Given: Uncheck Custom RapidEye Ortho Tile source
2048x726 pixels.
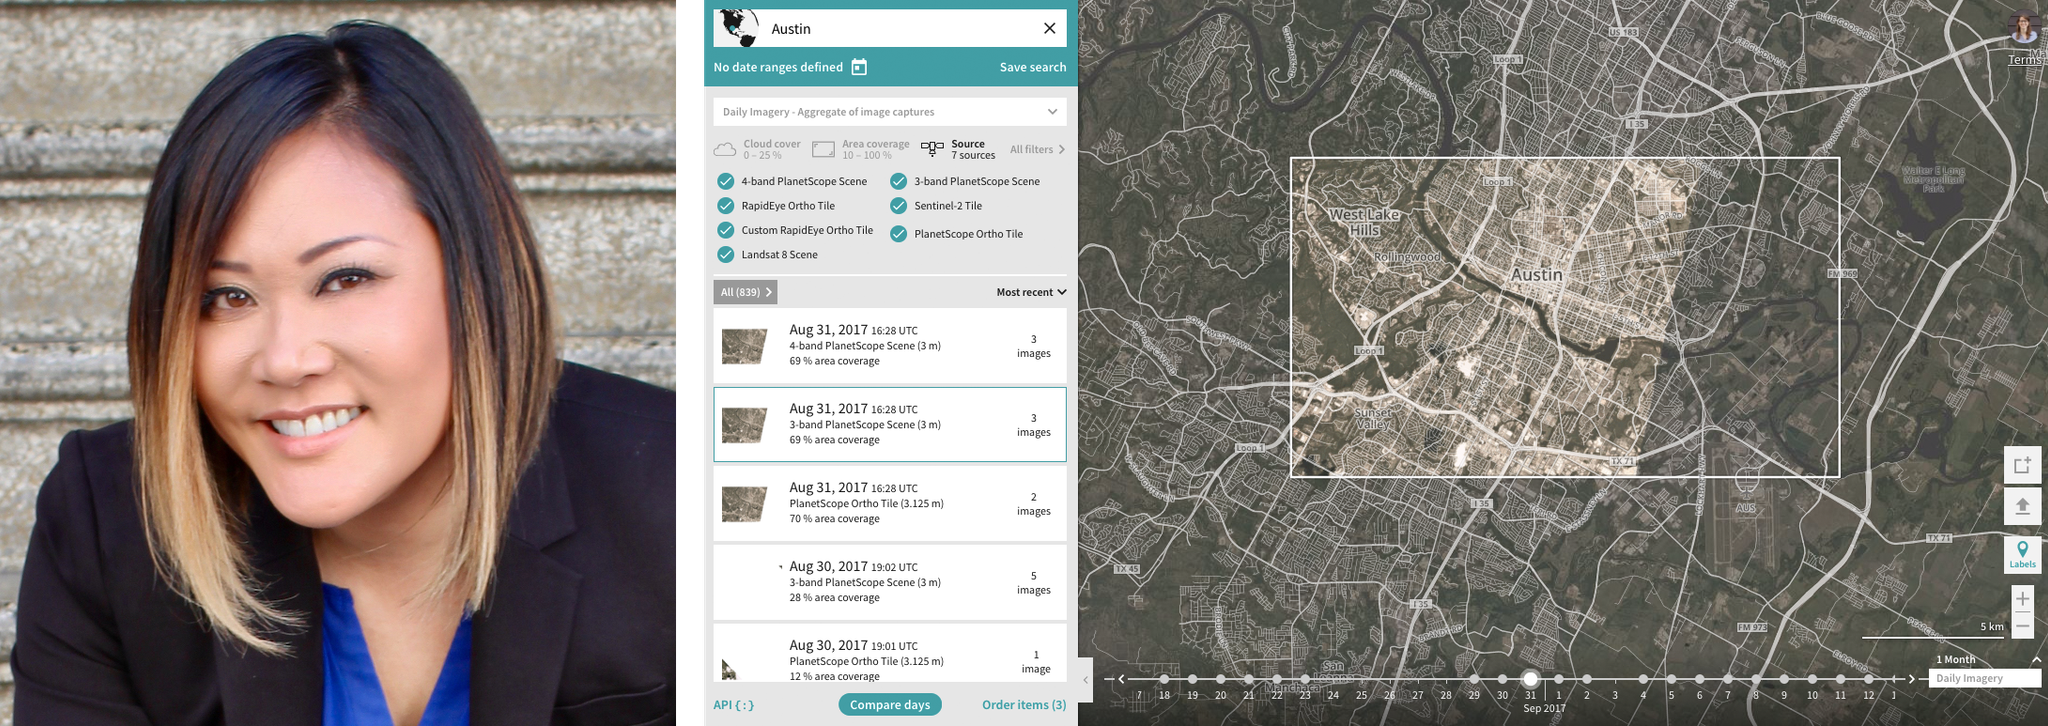Looking at the screenshot, I should tap(726, 230).
